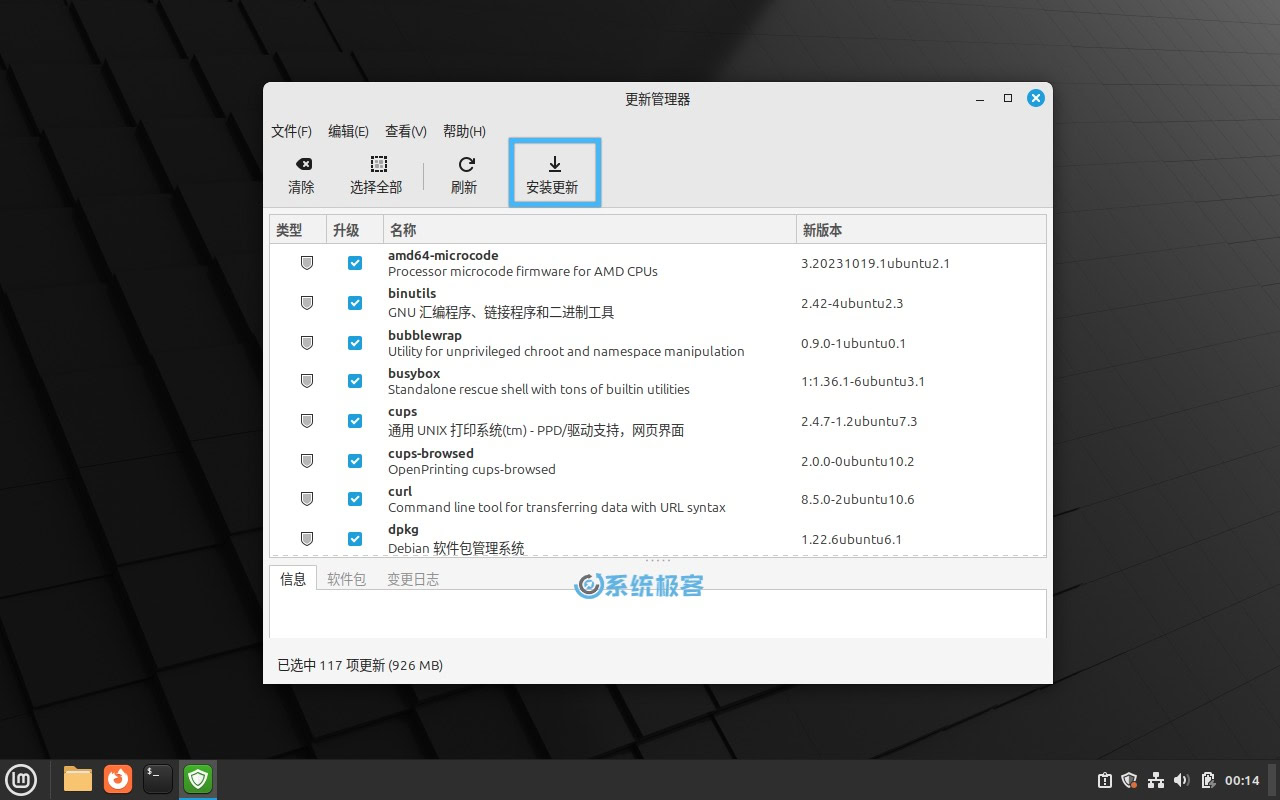Open the 文件(F) menu
The image size is (1280, 800).
coord(291,131)
